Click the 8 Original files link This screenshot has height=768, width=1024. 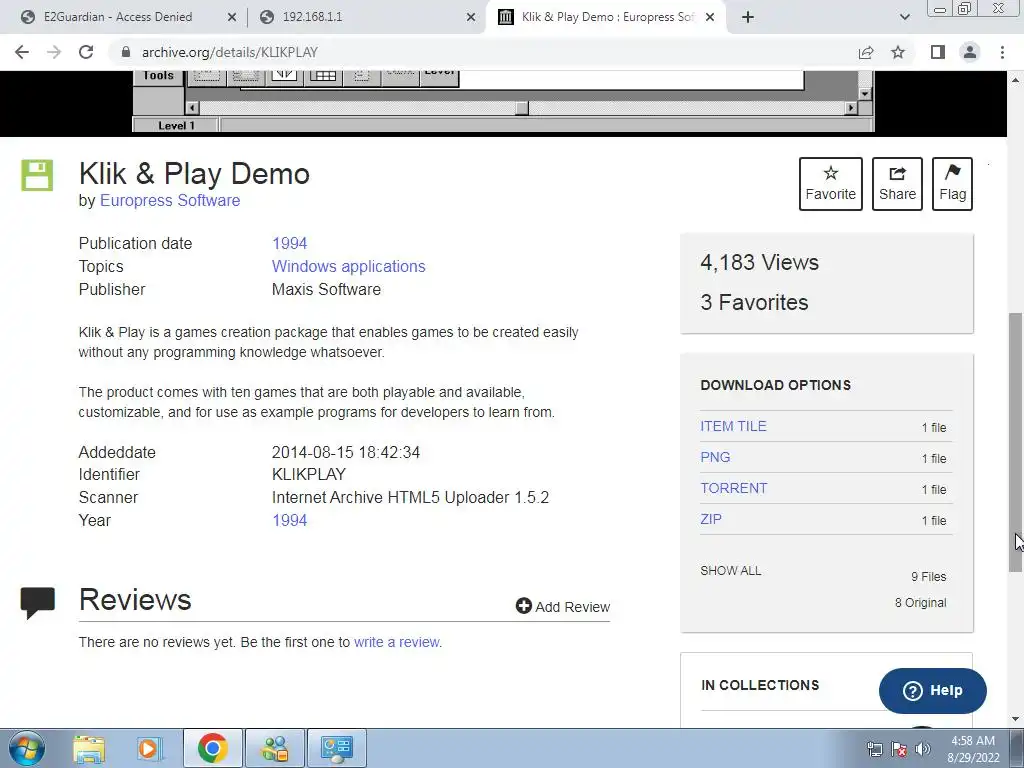(920, 603)
